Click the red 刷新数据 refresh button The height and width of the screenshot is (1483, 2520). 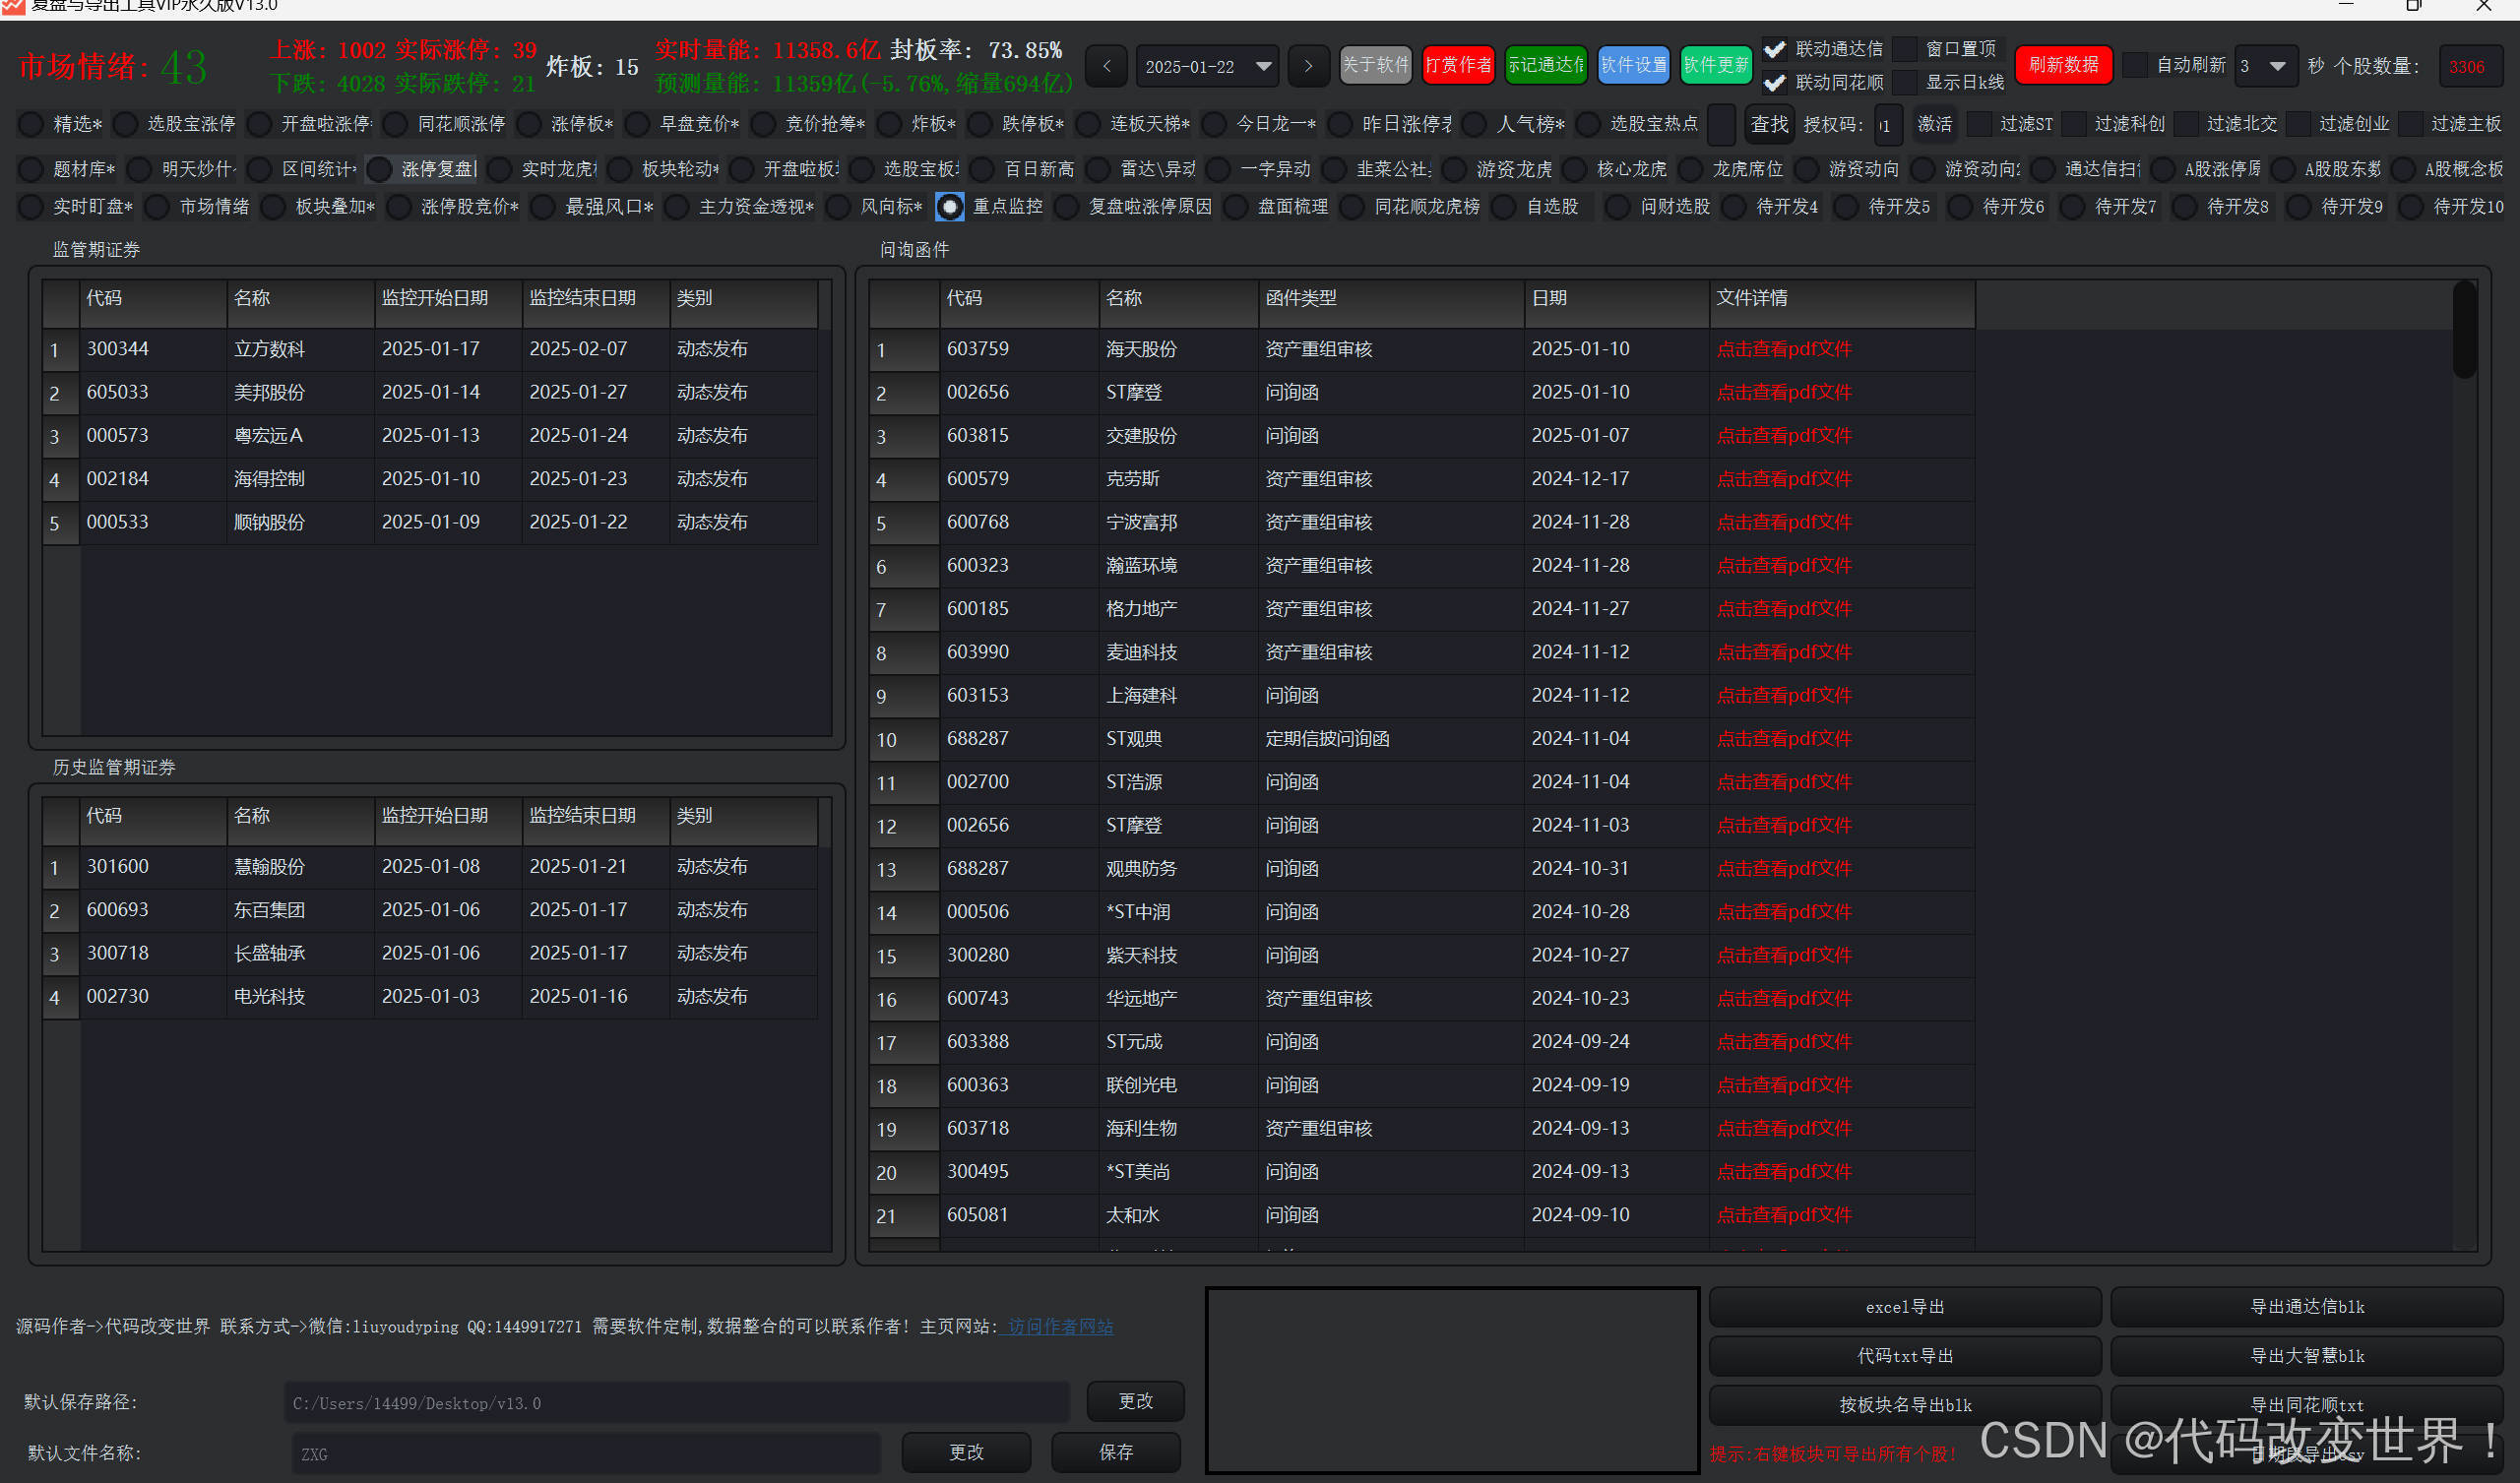2063,65
